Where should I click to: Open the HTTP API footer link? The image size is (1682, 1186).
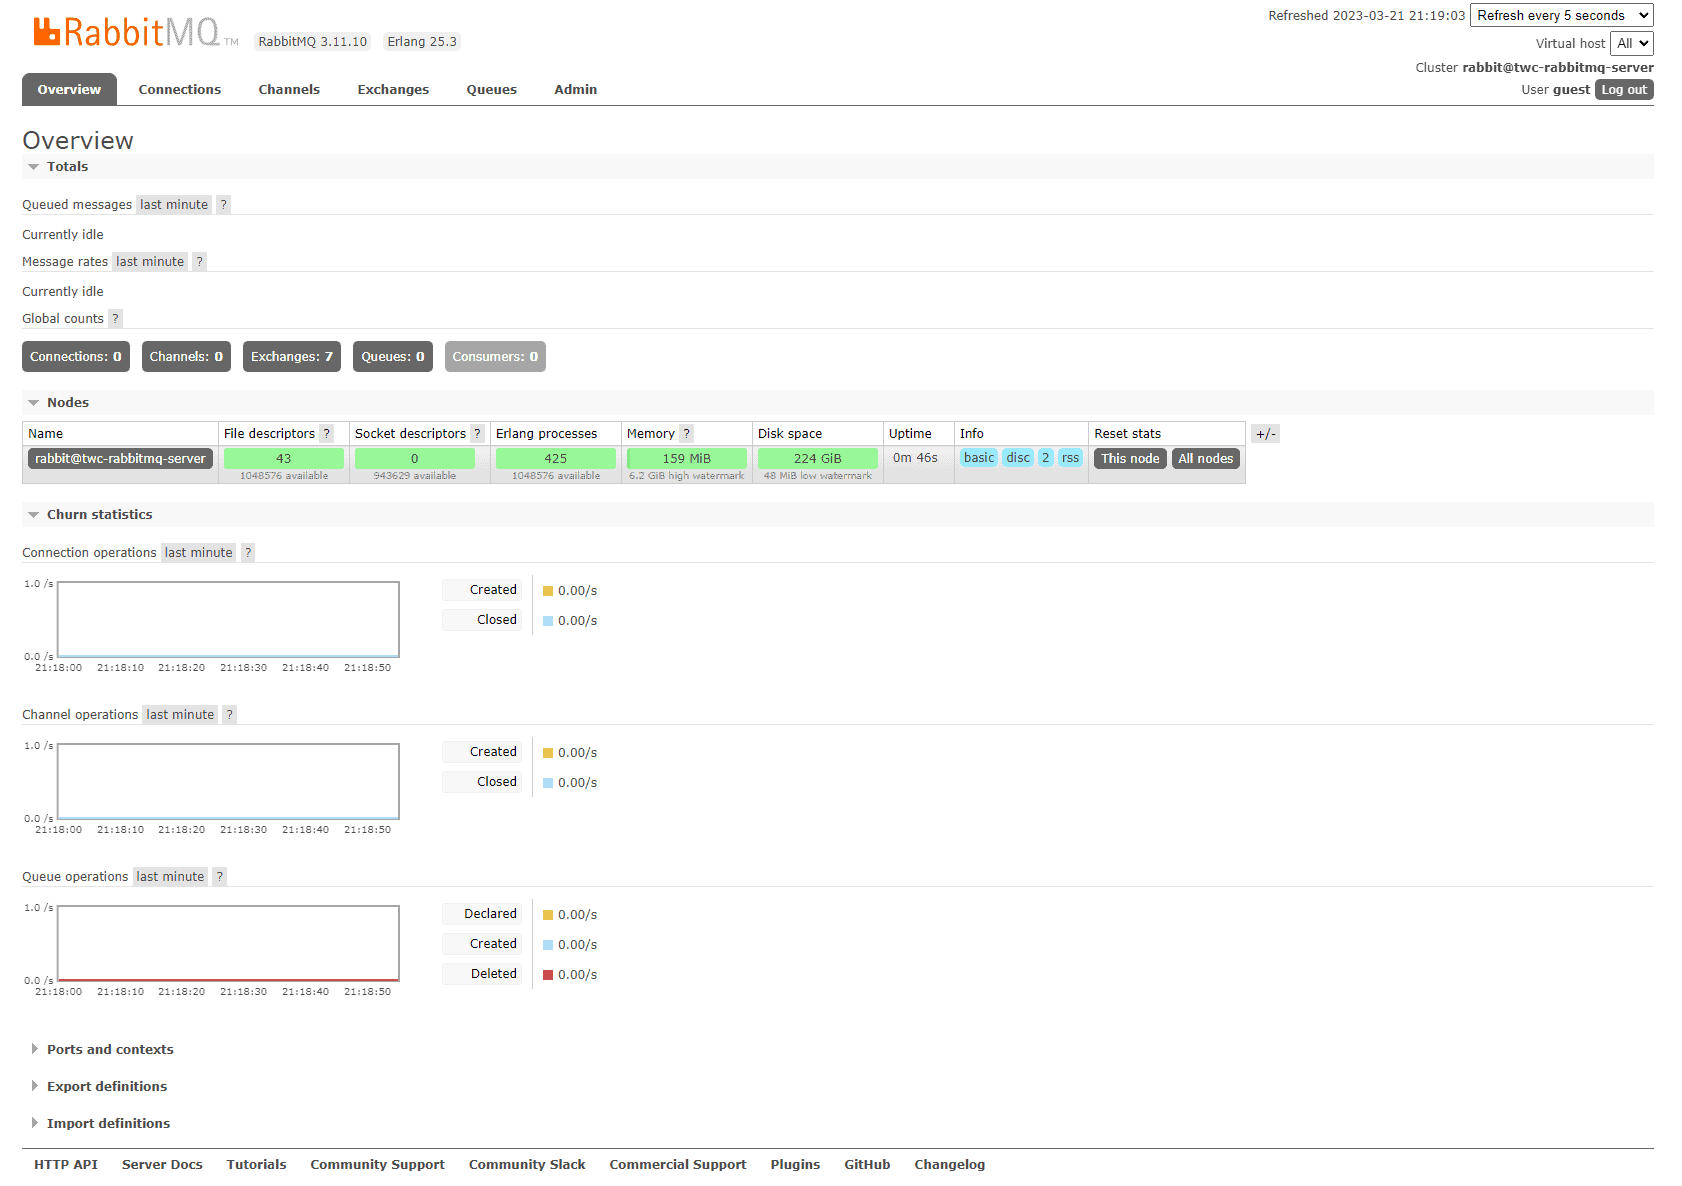coord(66,1164)
